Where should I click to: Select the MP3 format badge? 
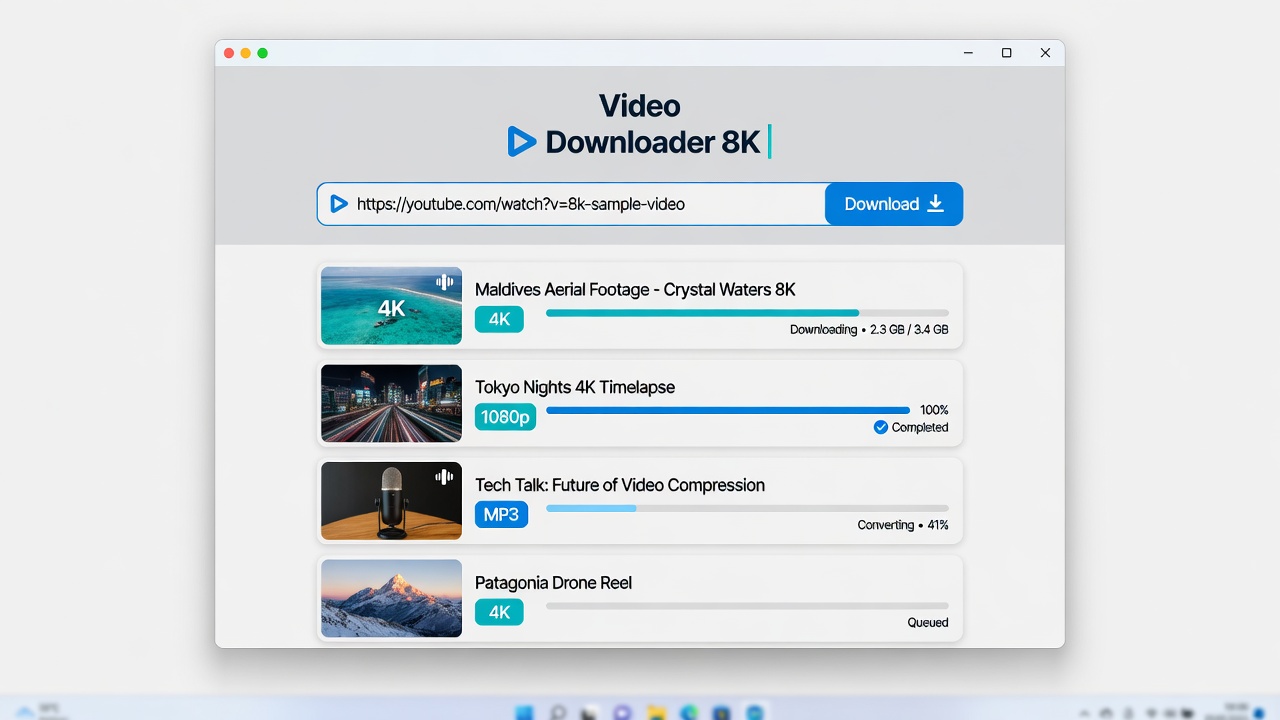tap(501, 514)
